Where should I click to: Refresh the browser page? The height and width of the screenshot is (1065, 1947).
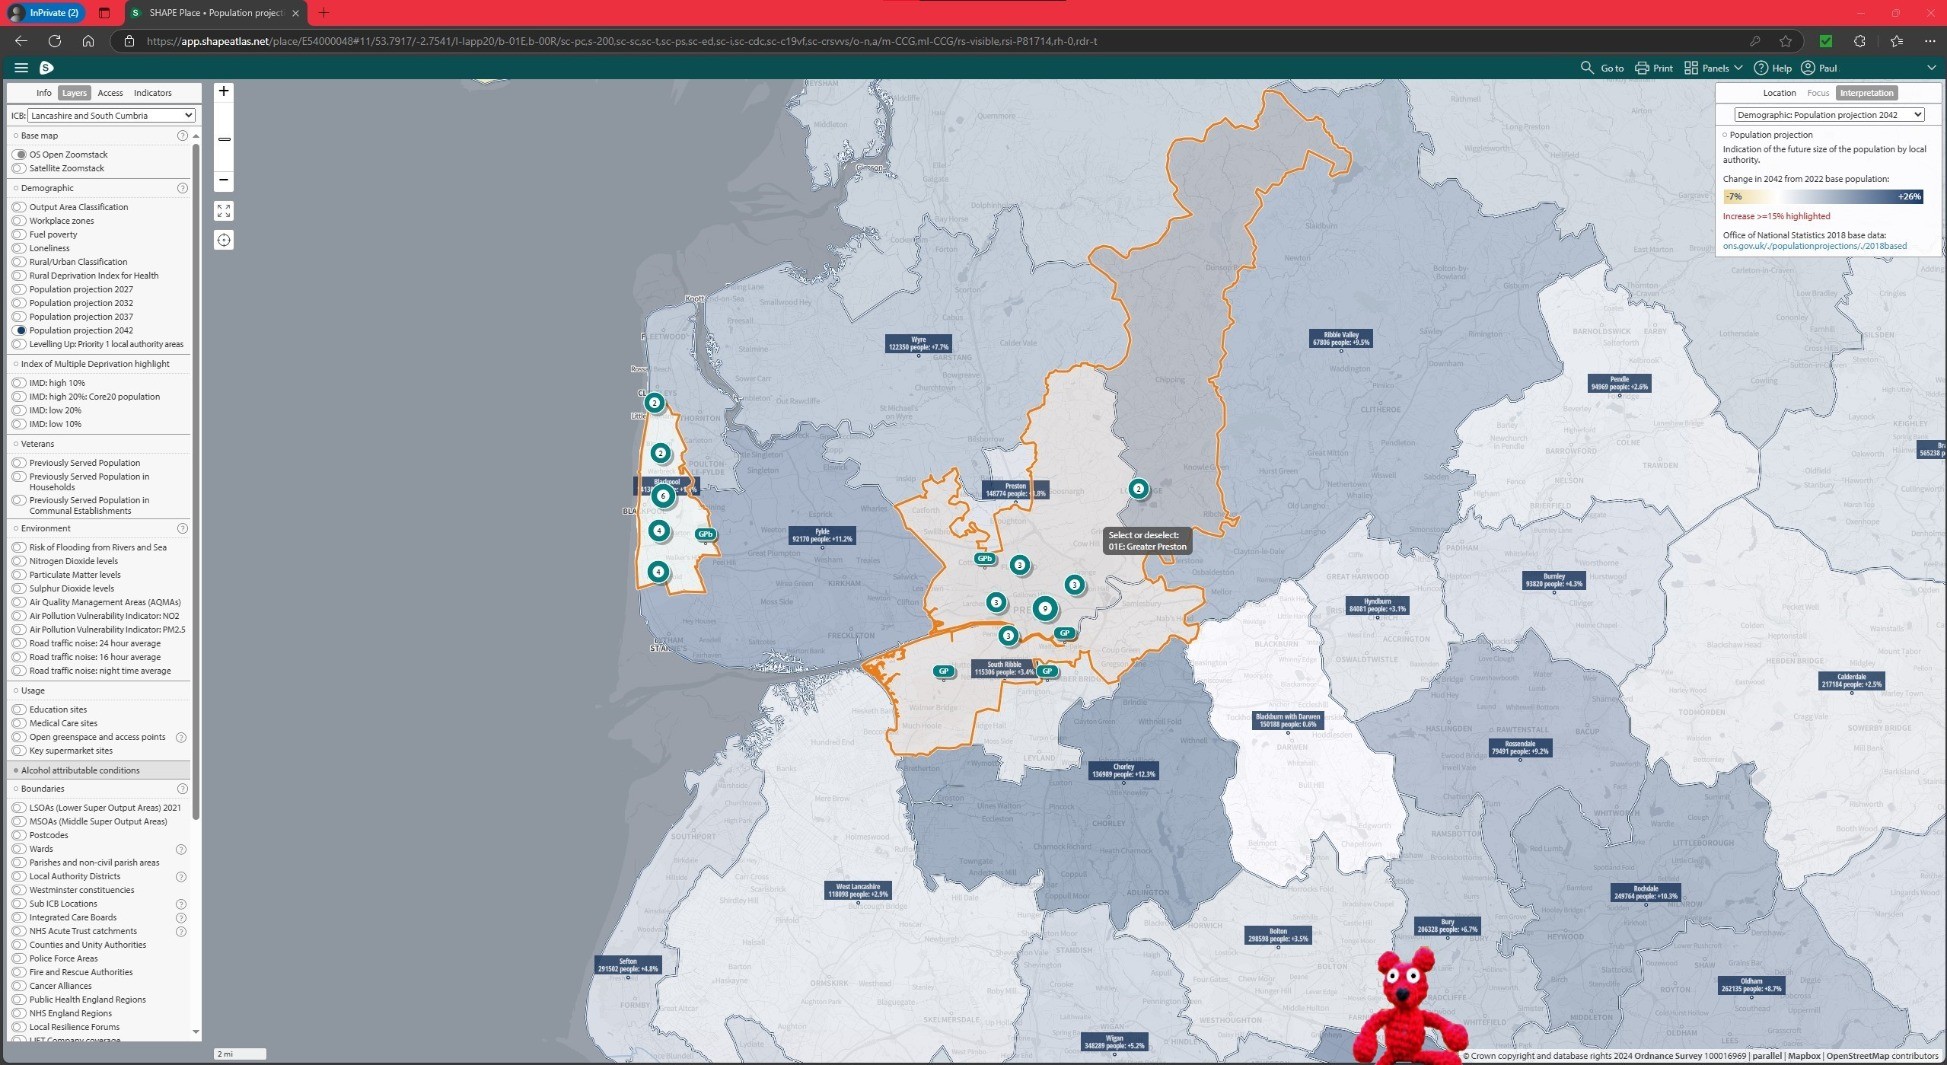pos(55,41)
